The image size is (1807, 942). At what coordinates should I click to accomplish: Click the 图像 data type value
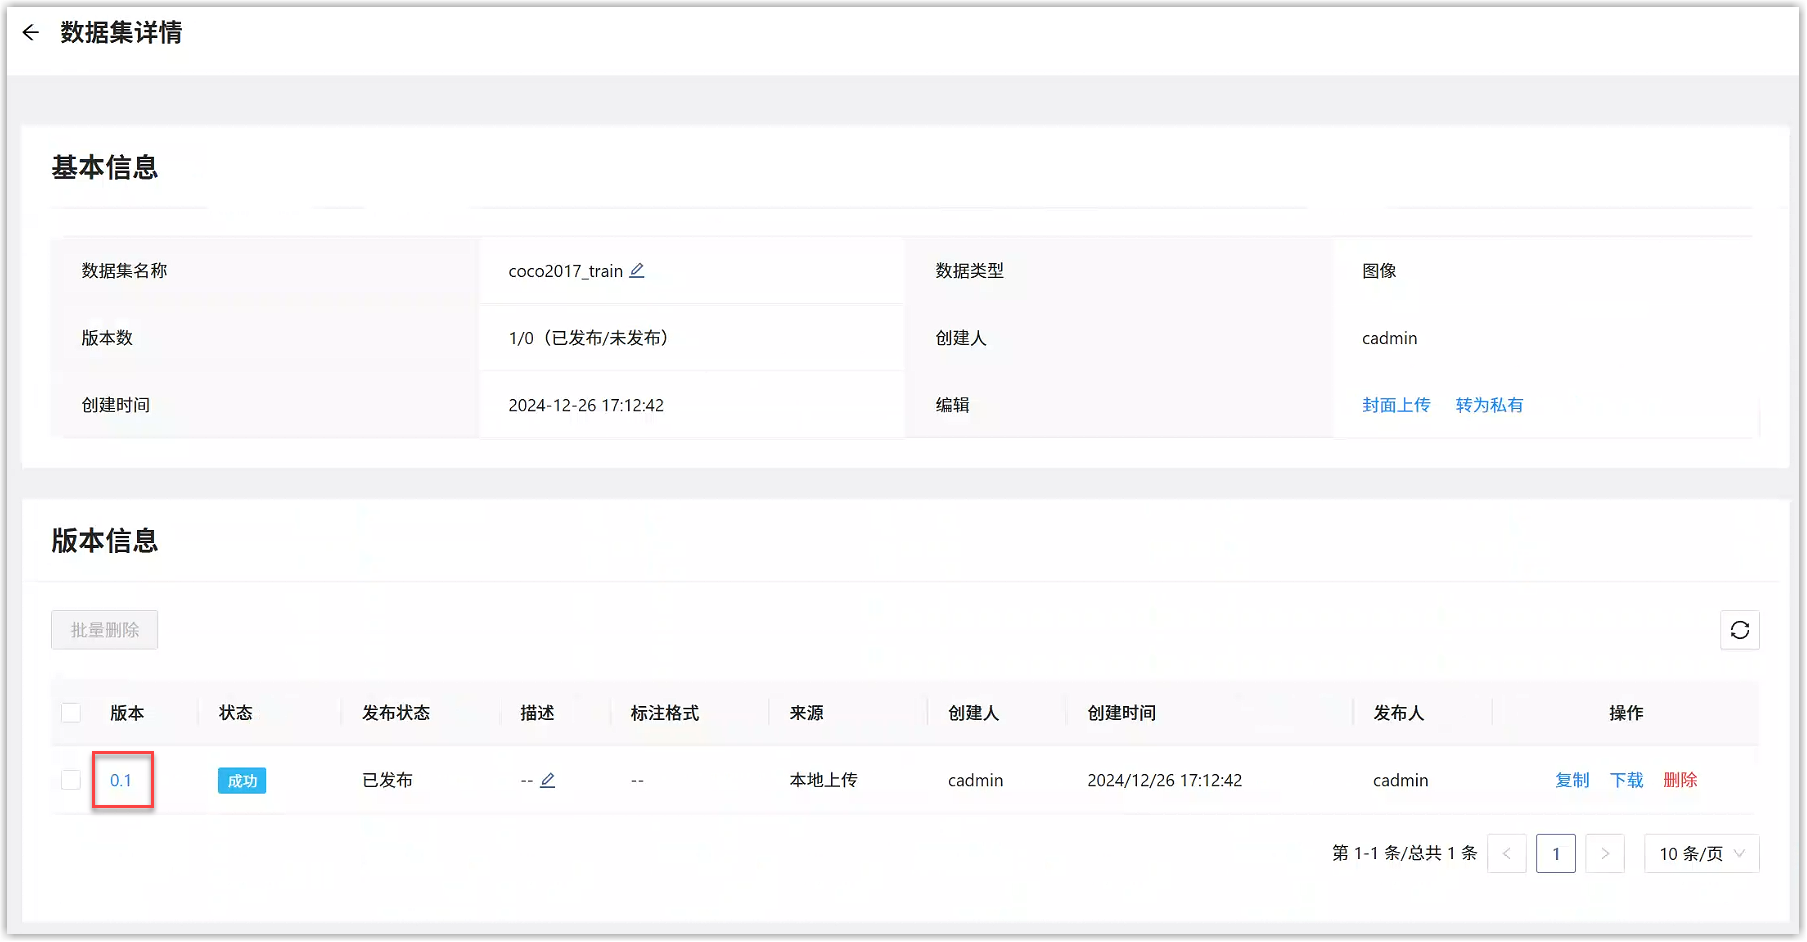pyautogui.click(x=1379, y=271)
